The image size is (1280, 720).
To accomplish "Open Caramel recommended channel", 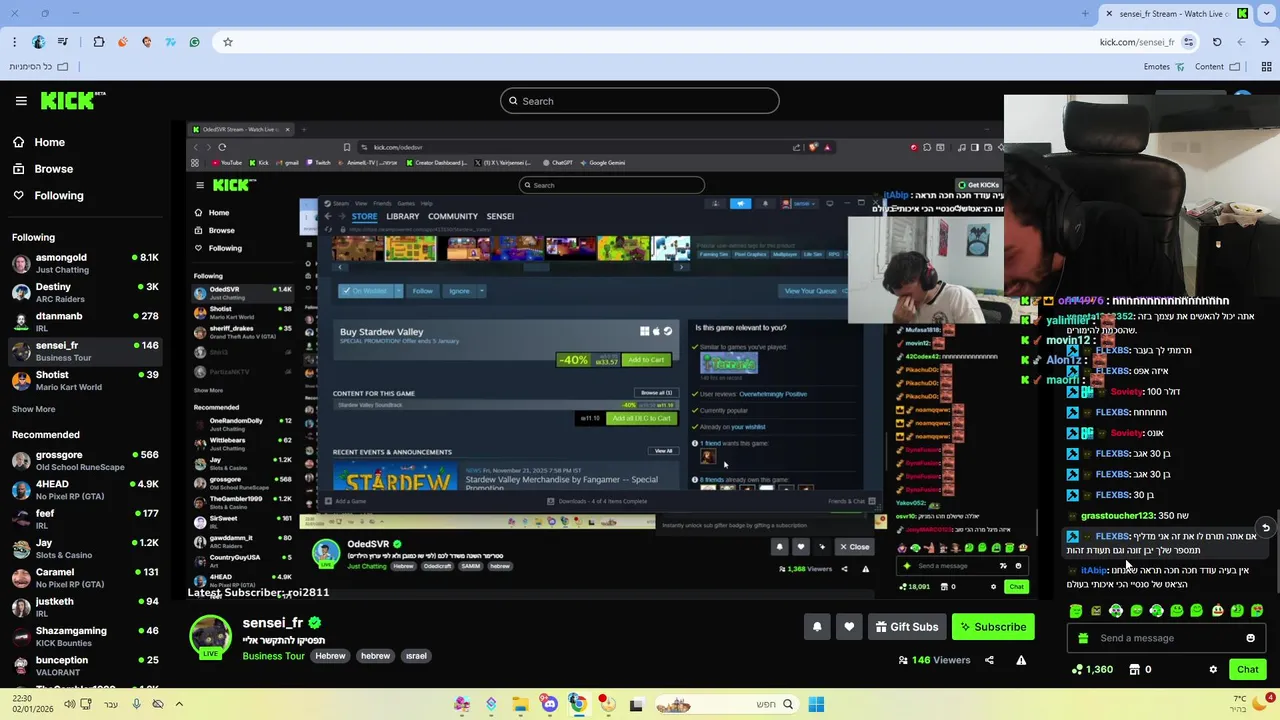I will (86, 578).
